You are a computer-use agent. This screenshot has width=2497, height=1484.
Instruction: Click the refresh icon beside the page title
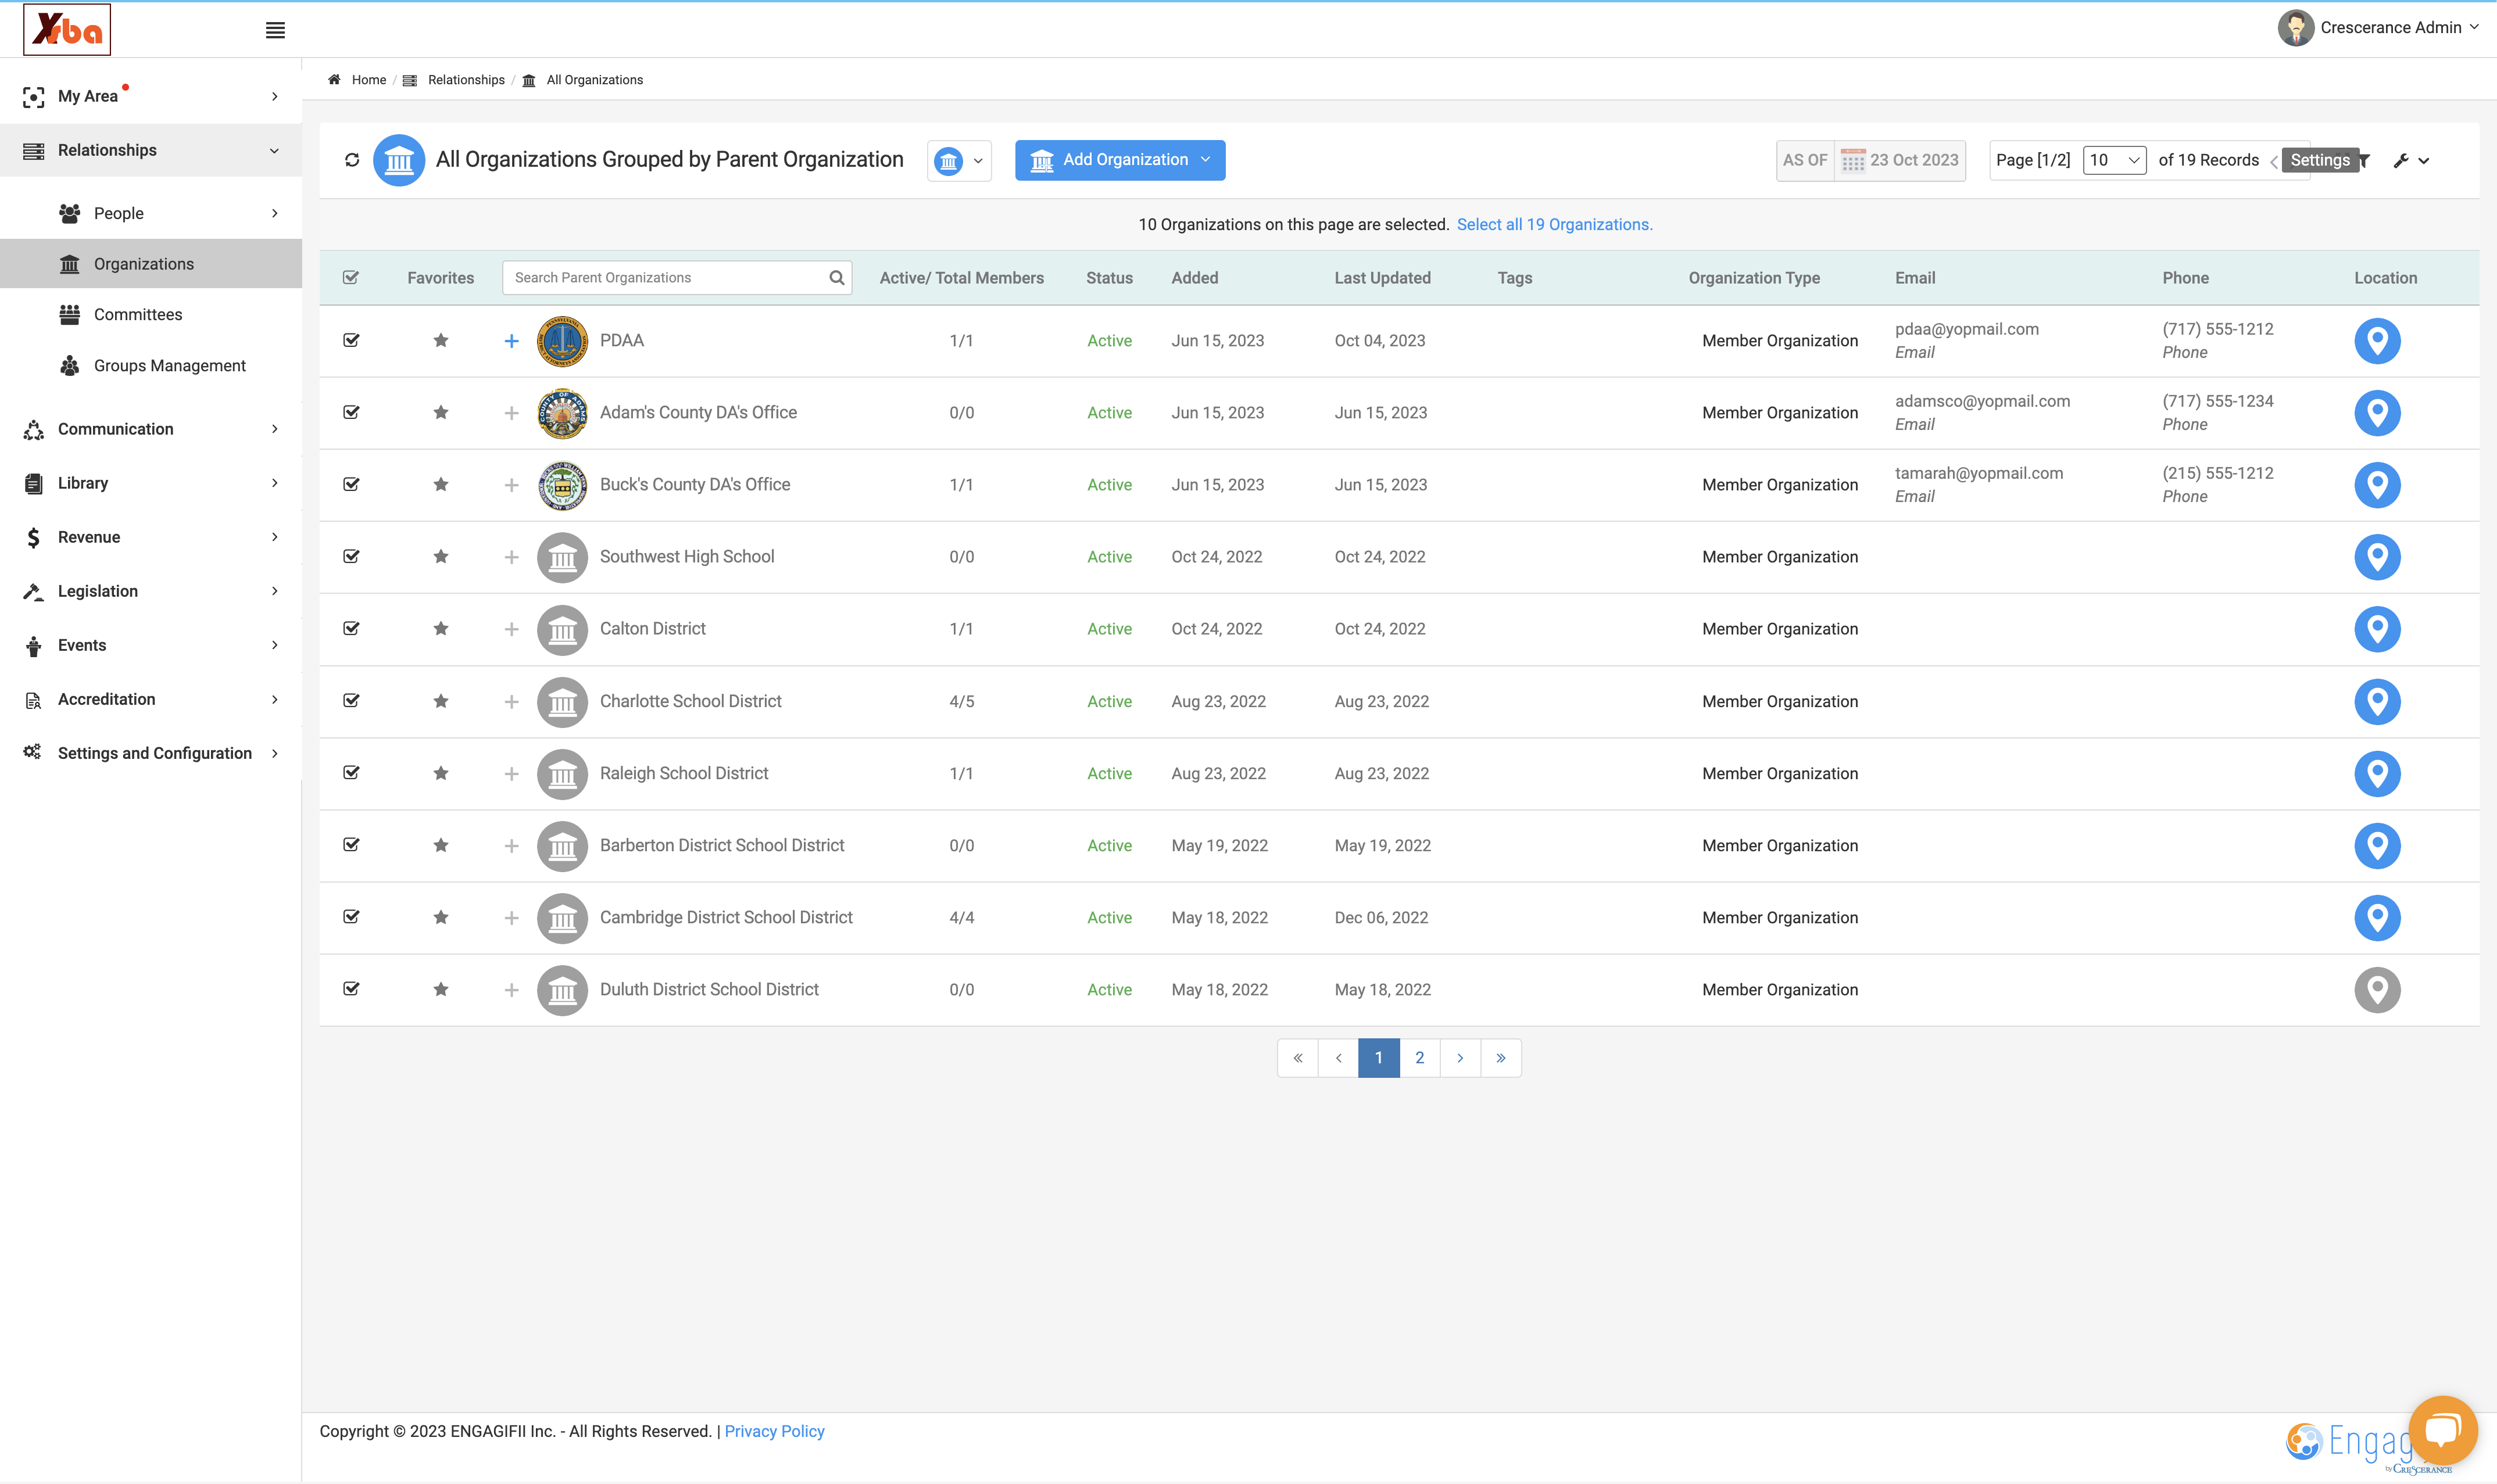(x=352, y=160)
